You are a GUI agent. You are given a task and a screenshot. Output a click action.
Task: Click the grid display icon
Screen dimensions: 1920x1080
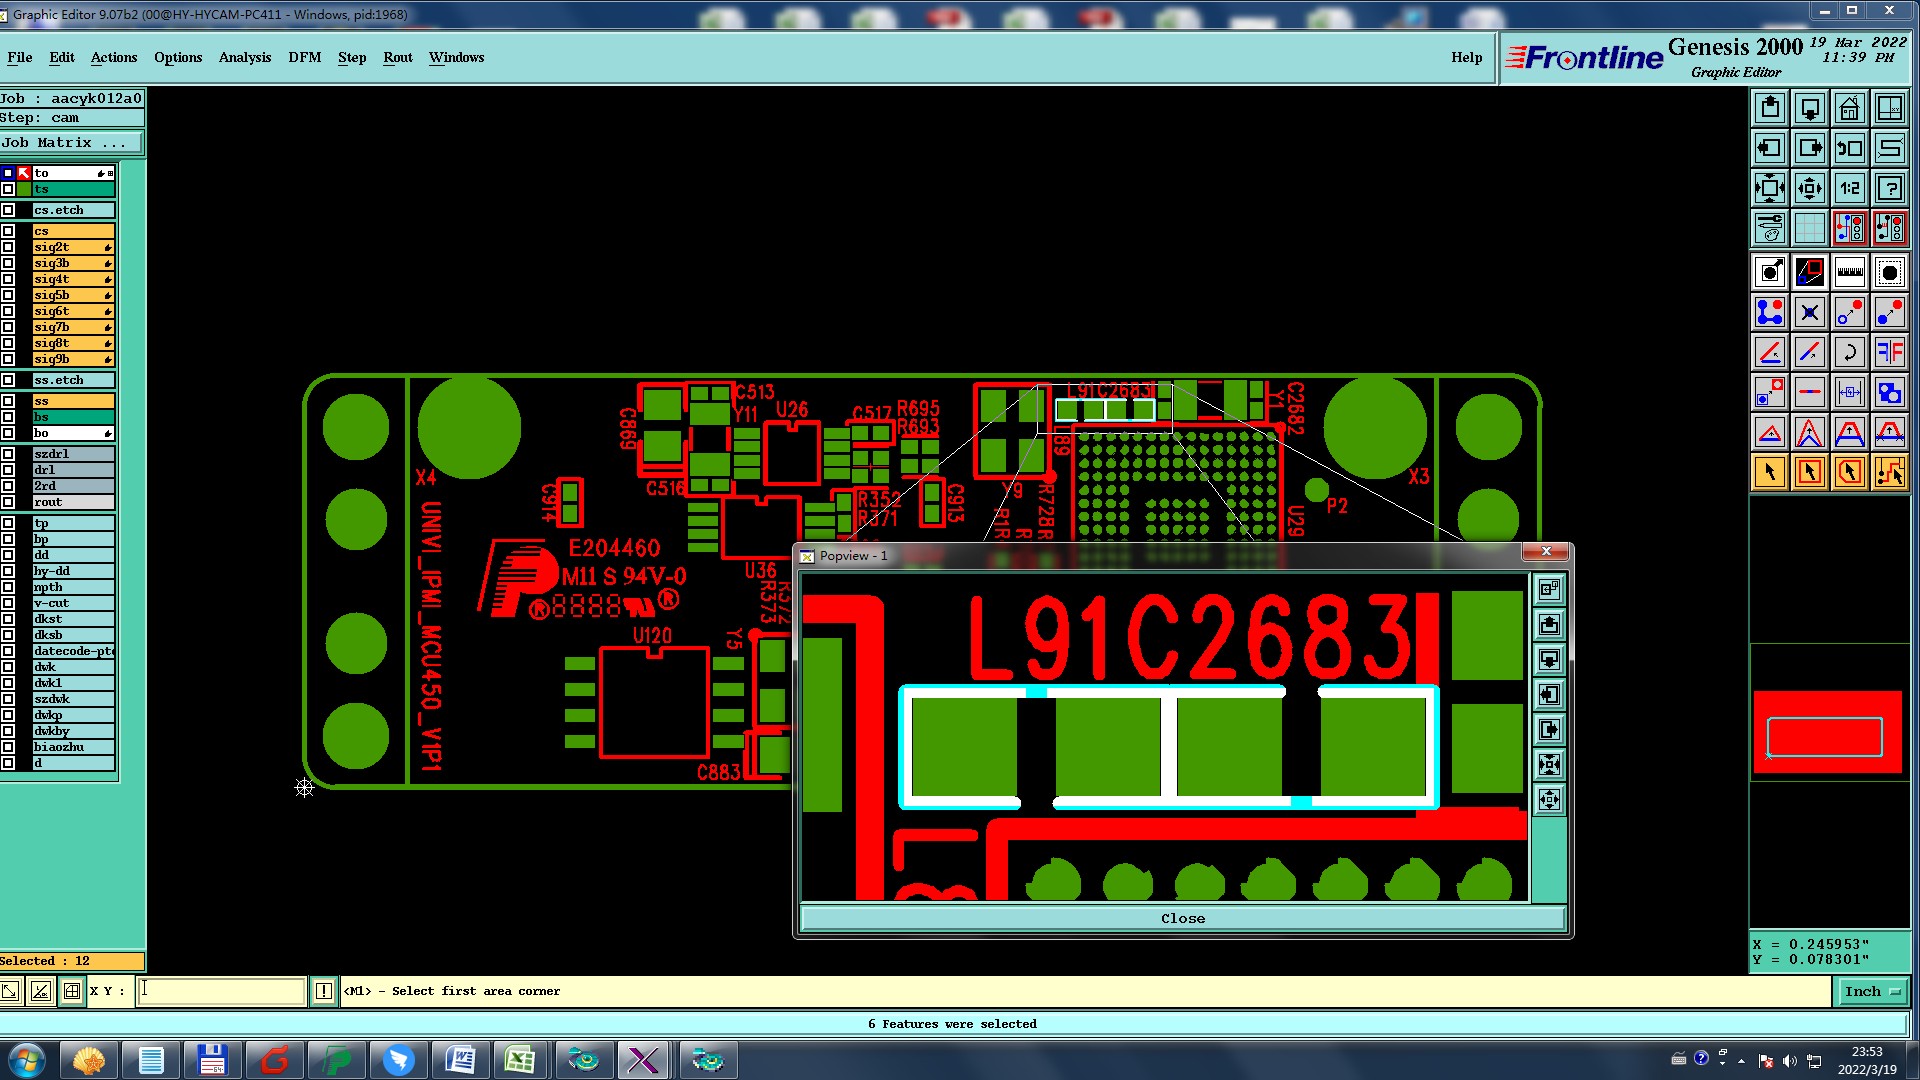1809,228
